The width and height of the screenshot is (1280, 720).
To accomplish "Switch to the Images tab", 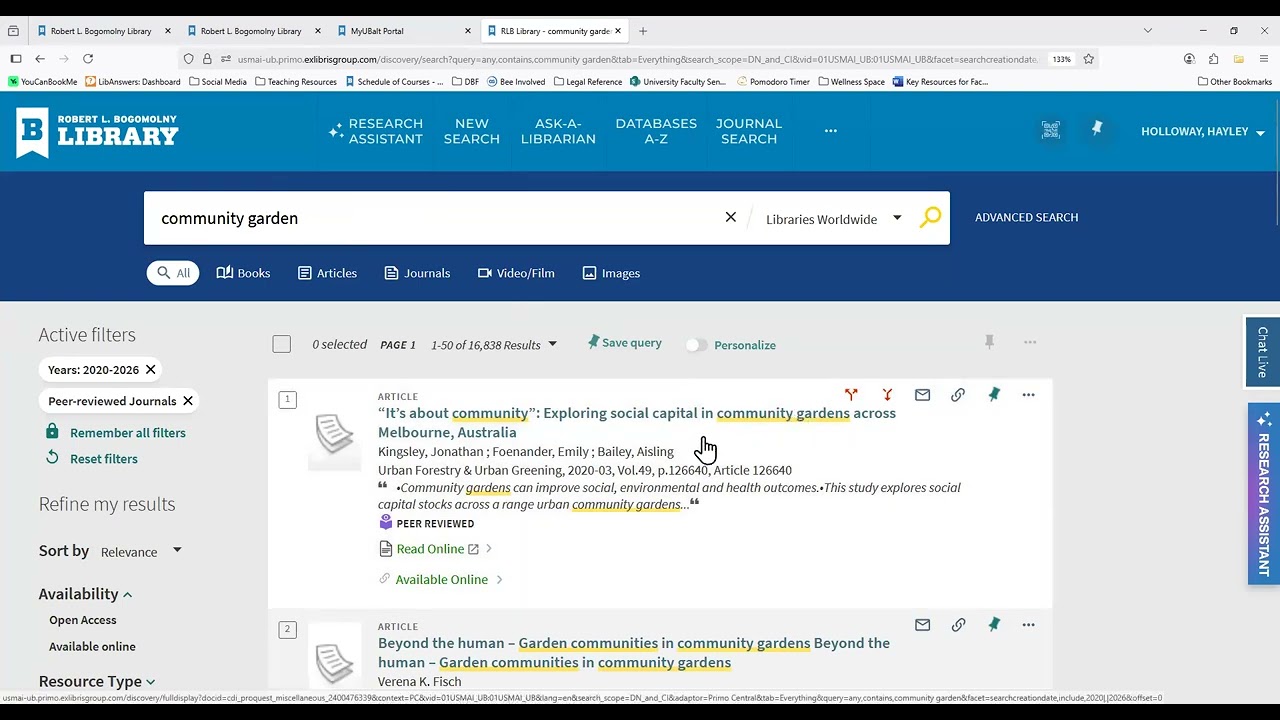I will coord(611,273).
